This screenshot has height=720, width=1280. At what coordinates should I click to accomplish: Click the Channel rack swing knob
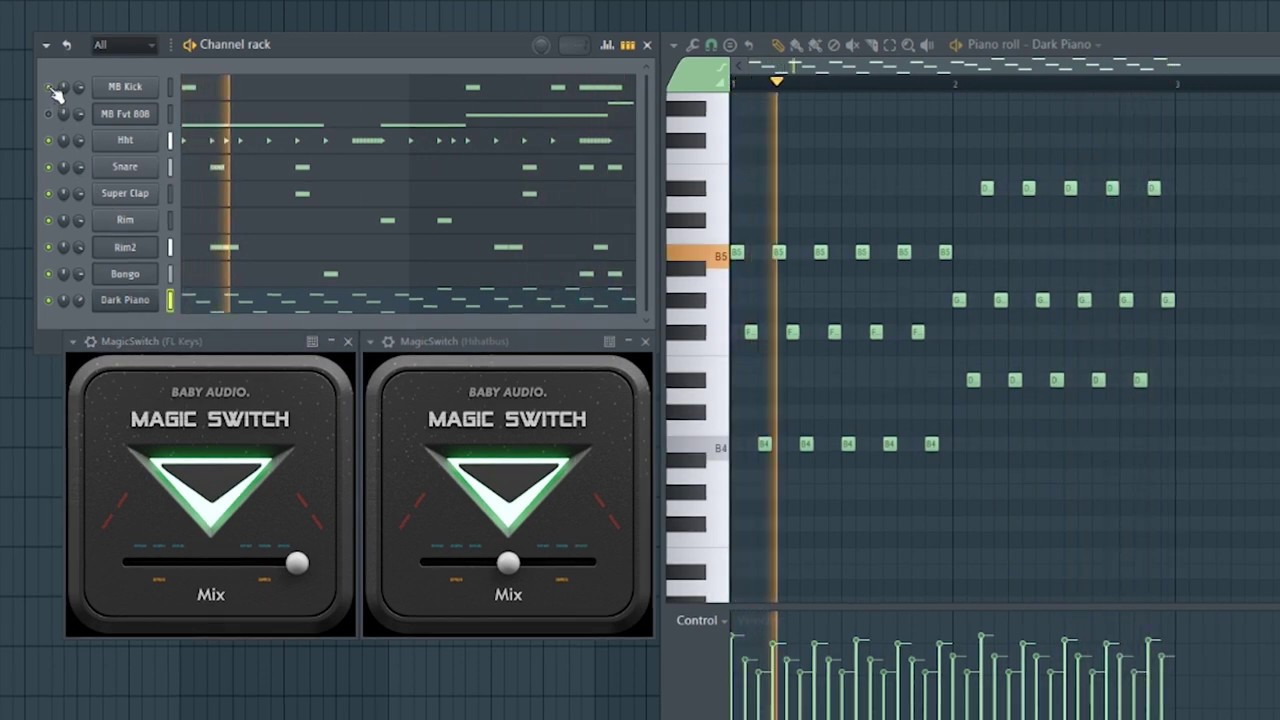point(541,45)
